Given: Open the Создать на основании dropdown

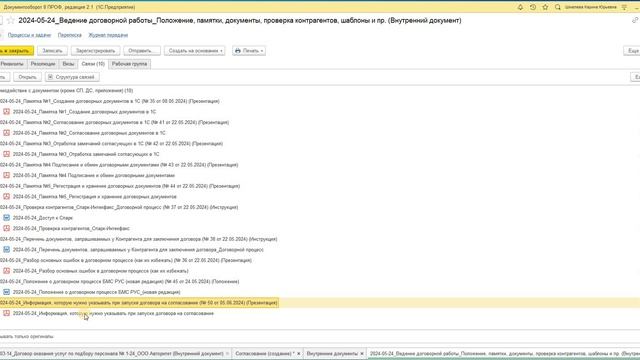Looking at the screenshot, I should (195, 51).
